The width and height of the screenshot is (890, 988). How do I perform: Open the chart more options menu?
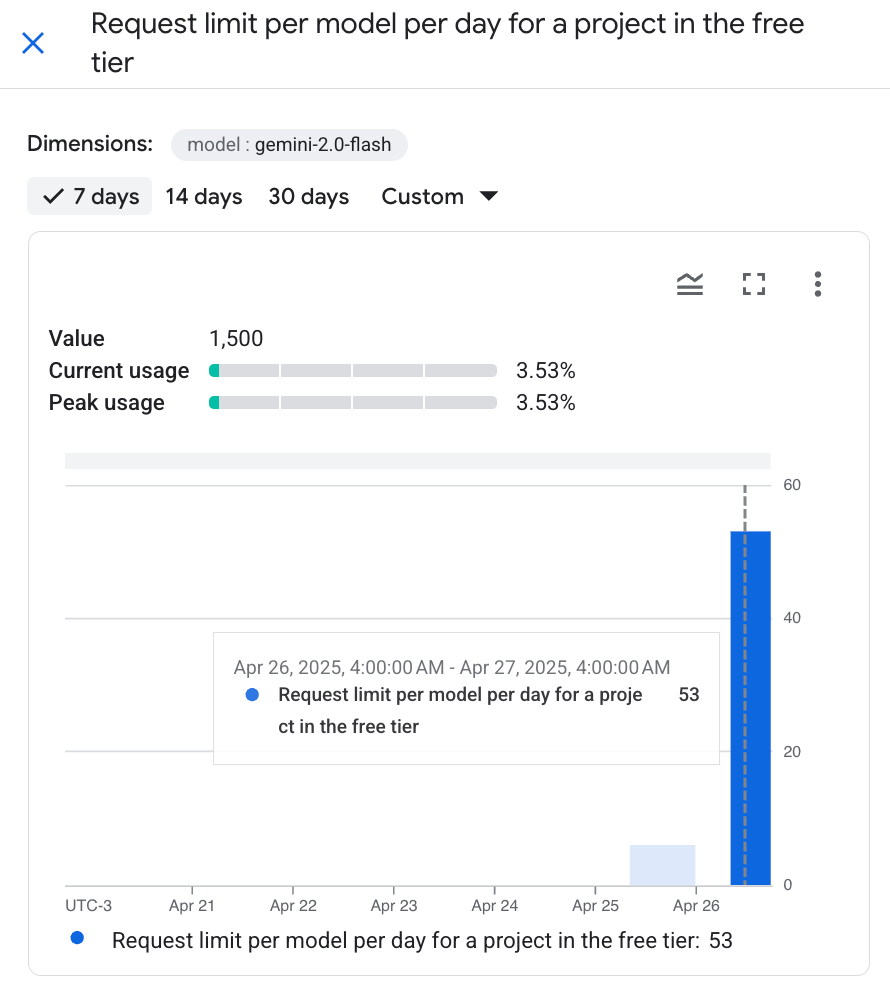pos(818,284)
